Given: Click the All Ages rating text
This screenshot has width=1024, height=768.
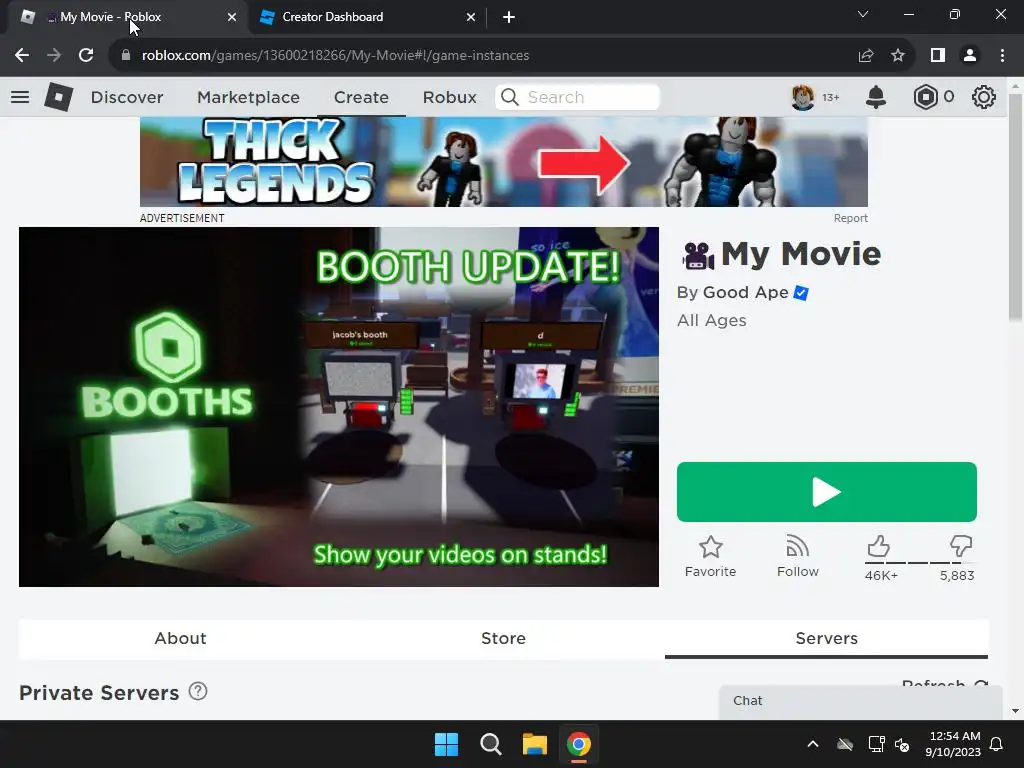Looking at the screenshot, I should click(712, 321).
